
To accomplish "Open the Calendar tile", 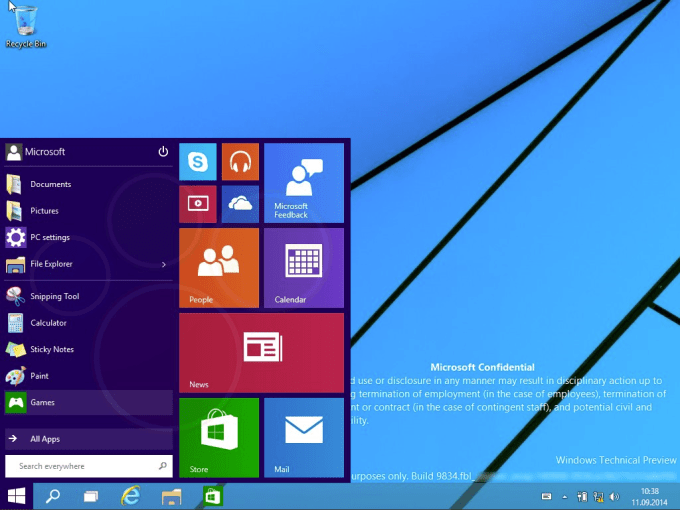I will pos(304,267).
